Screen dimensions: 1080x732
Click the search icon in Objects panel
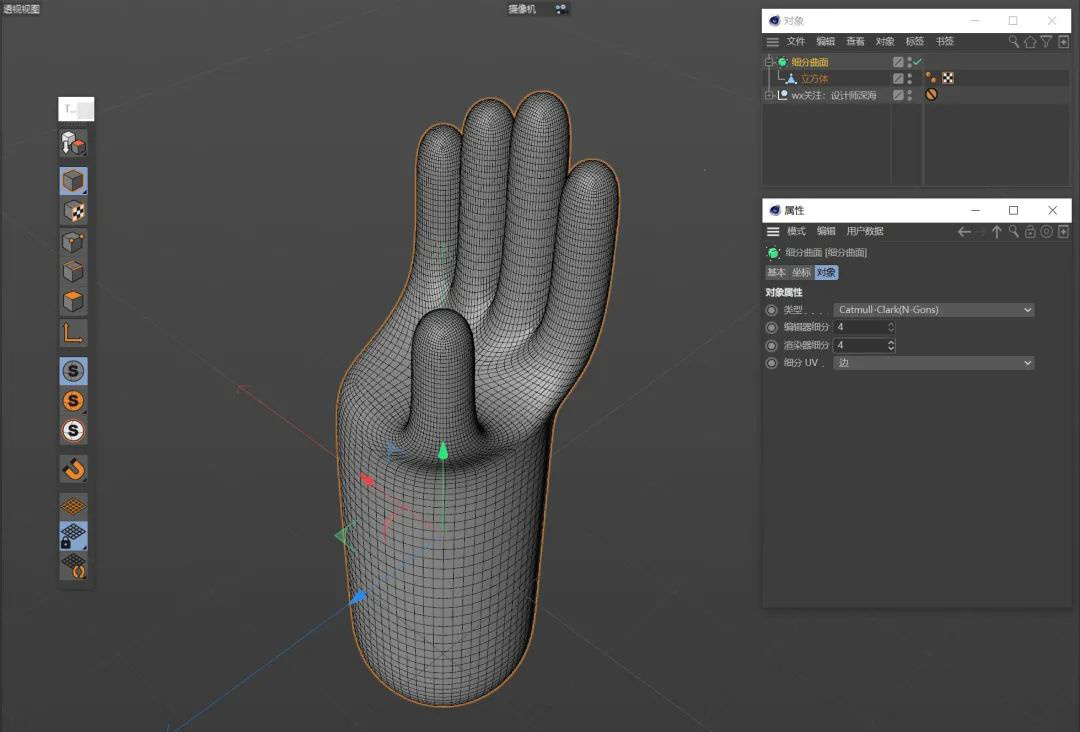tap(1013, 42)
